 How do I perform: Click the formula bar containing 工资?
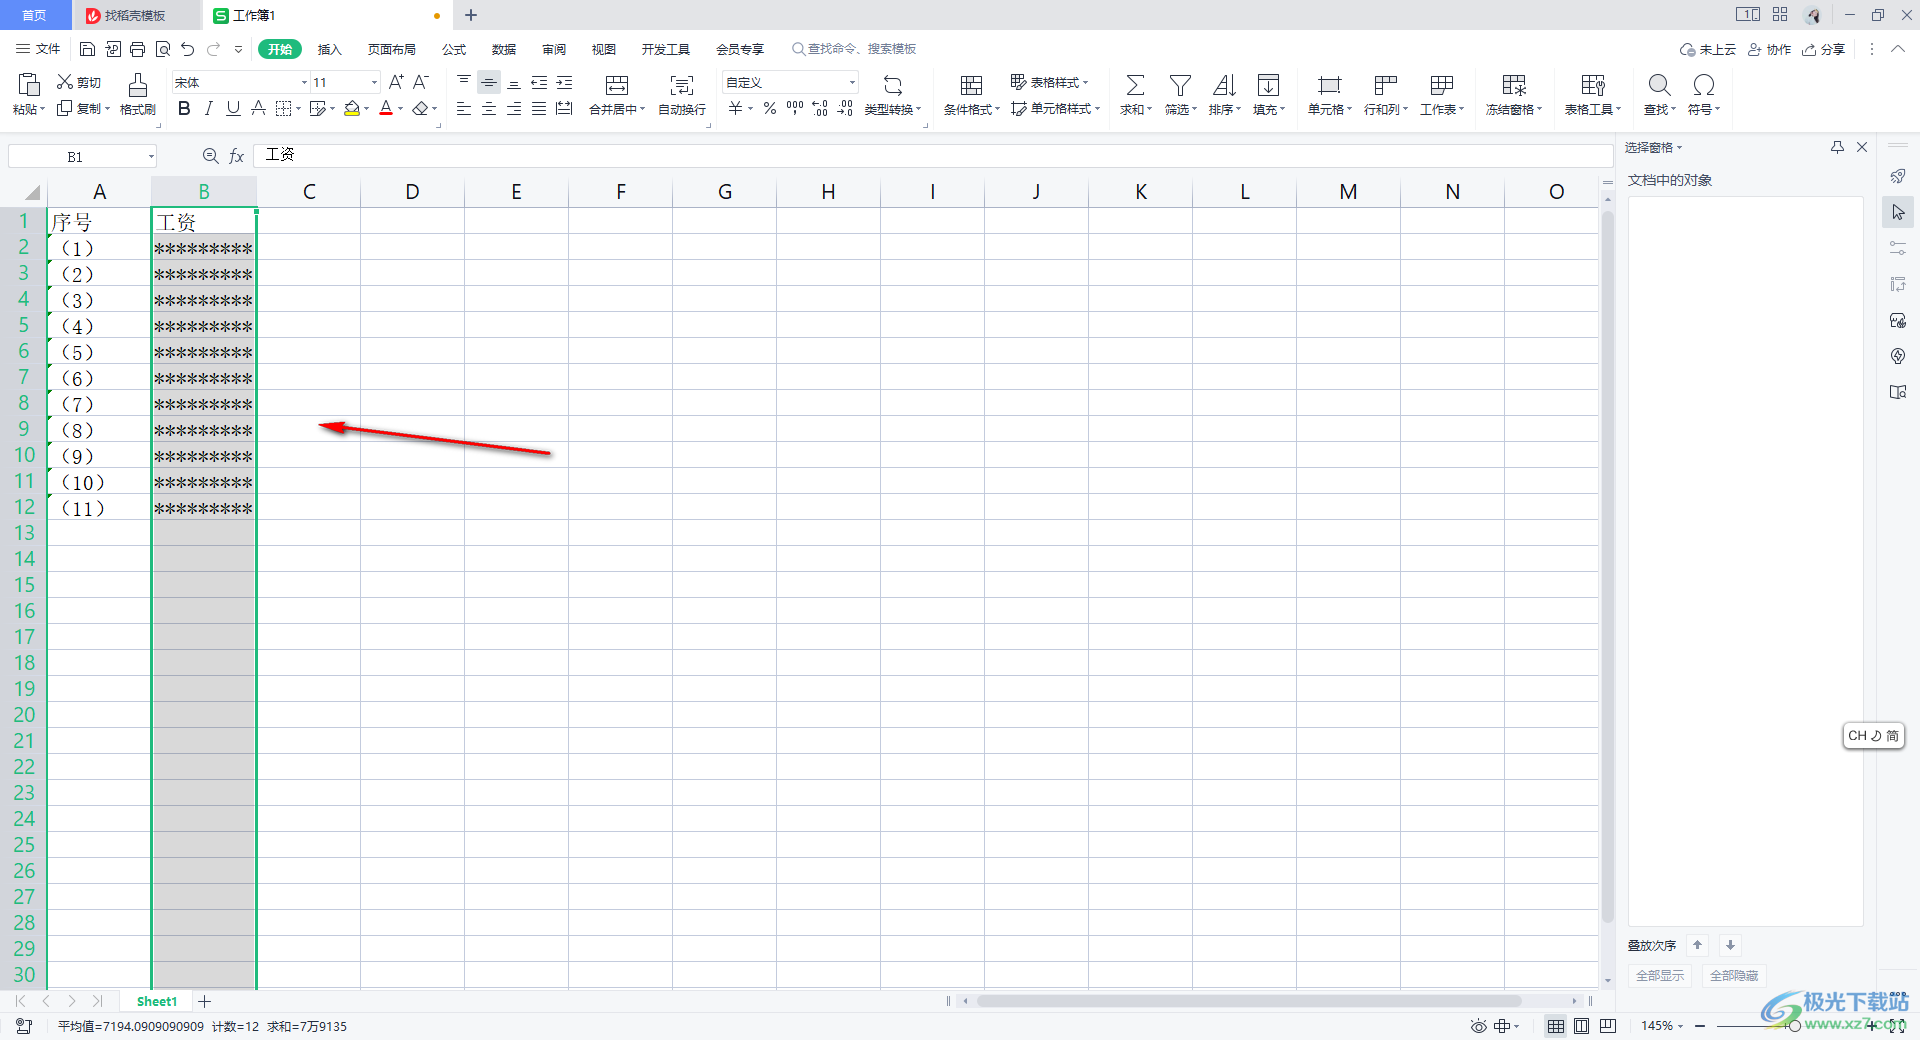tap(932, 156)
